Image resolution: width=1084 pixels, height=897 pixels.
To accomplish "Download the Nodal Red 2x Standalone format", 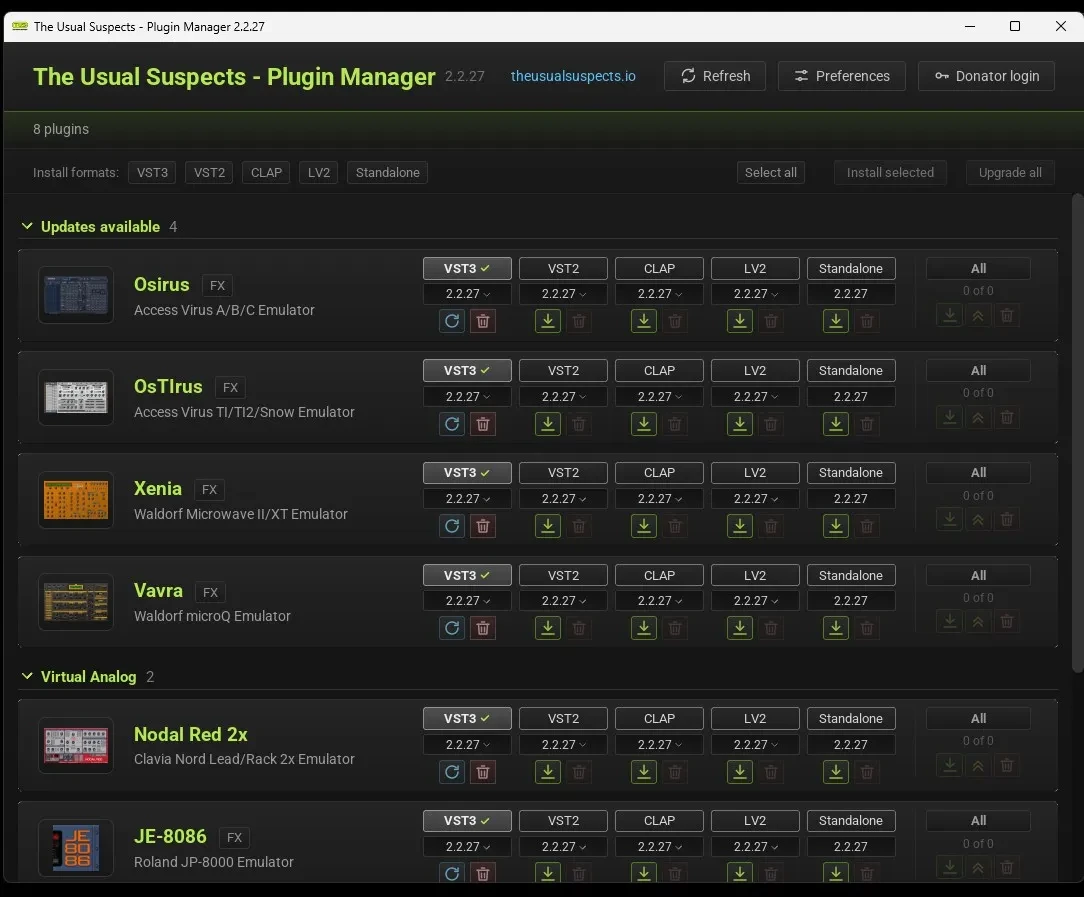I will coord(835,771).
